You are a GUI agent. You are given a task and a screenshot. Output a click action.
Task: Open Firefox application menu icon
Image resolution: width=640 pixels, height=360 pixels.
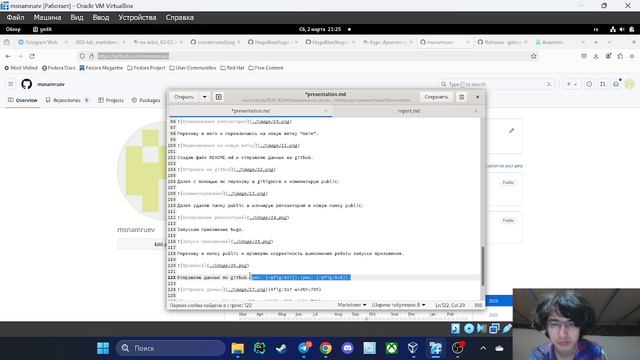(x=632, y=56)
